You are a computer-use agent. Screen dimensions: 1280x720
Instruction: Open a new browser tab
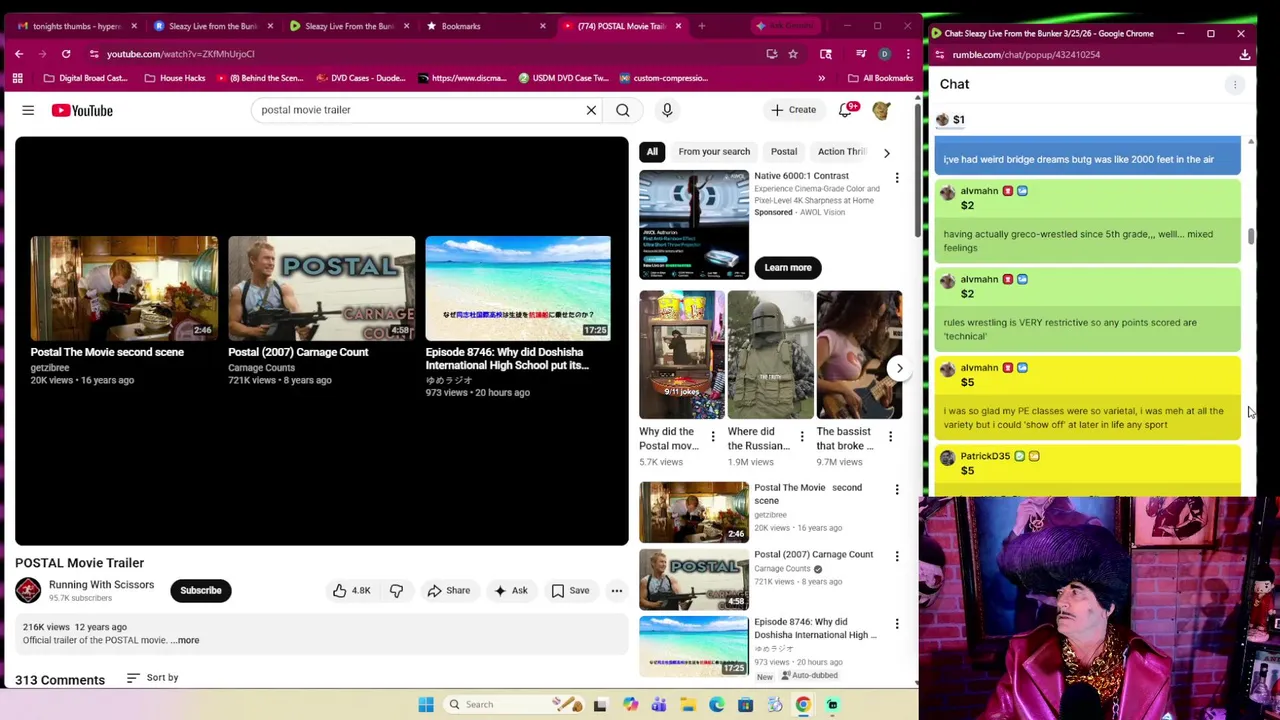tap(702, 26)
